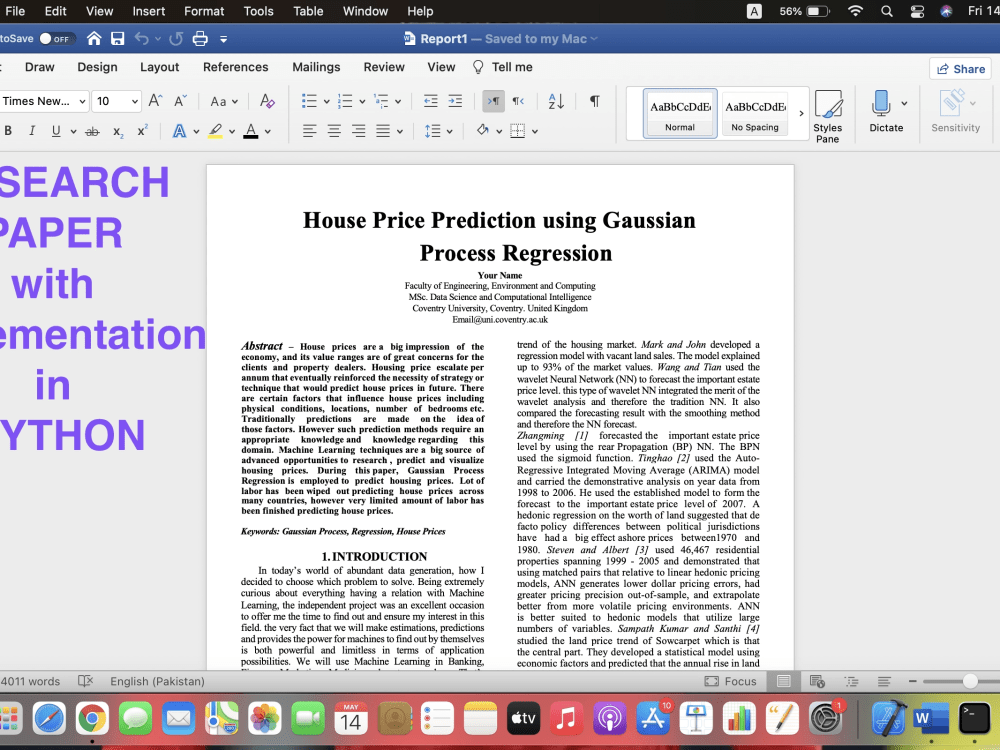The image size is (1000, 750).
Task: Switch to Web Layout view icon
Action: (x=817, y=681)
